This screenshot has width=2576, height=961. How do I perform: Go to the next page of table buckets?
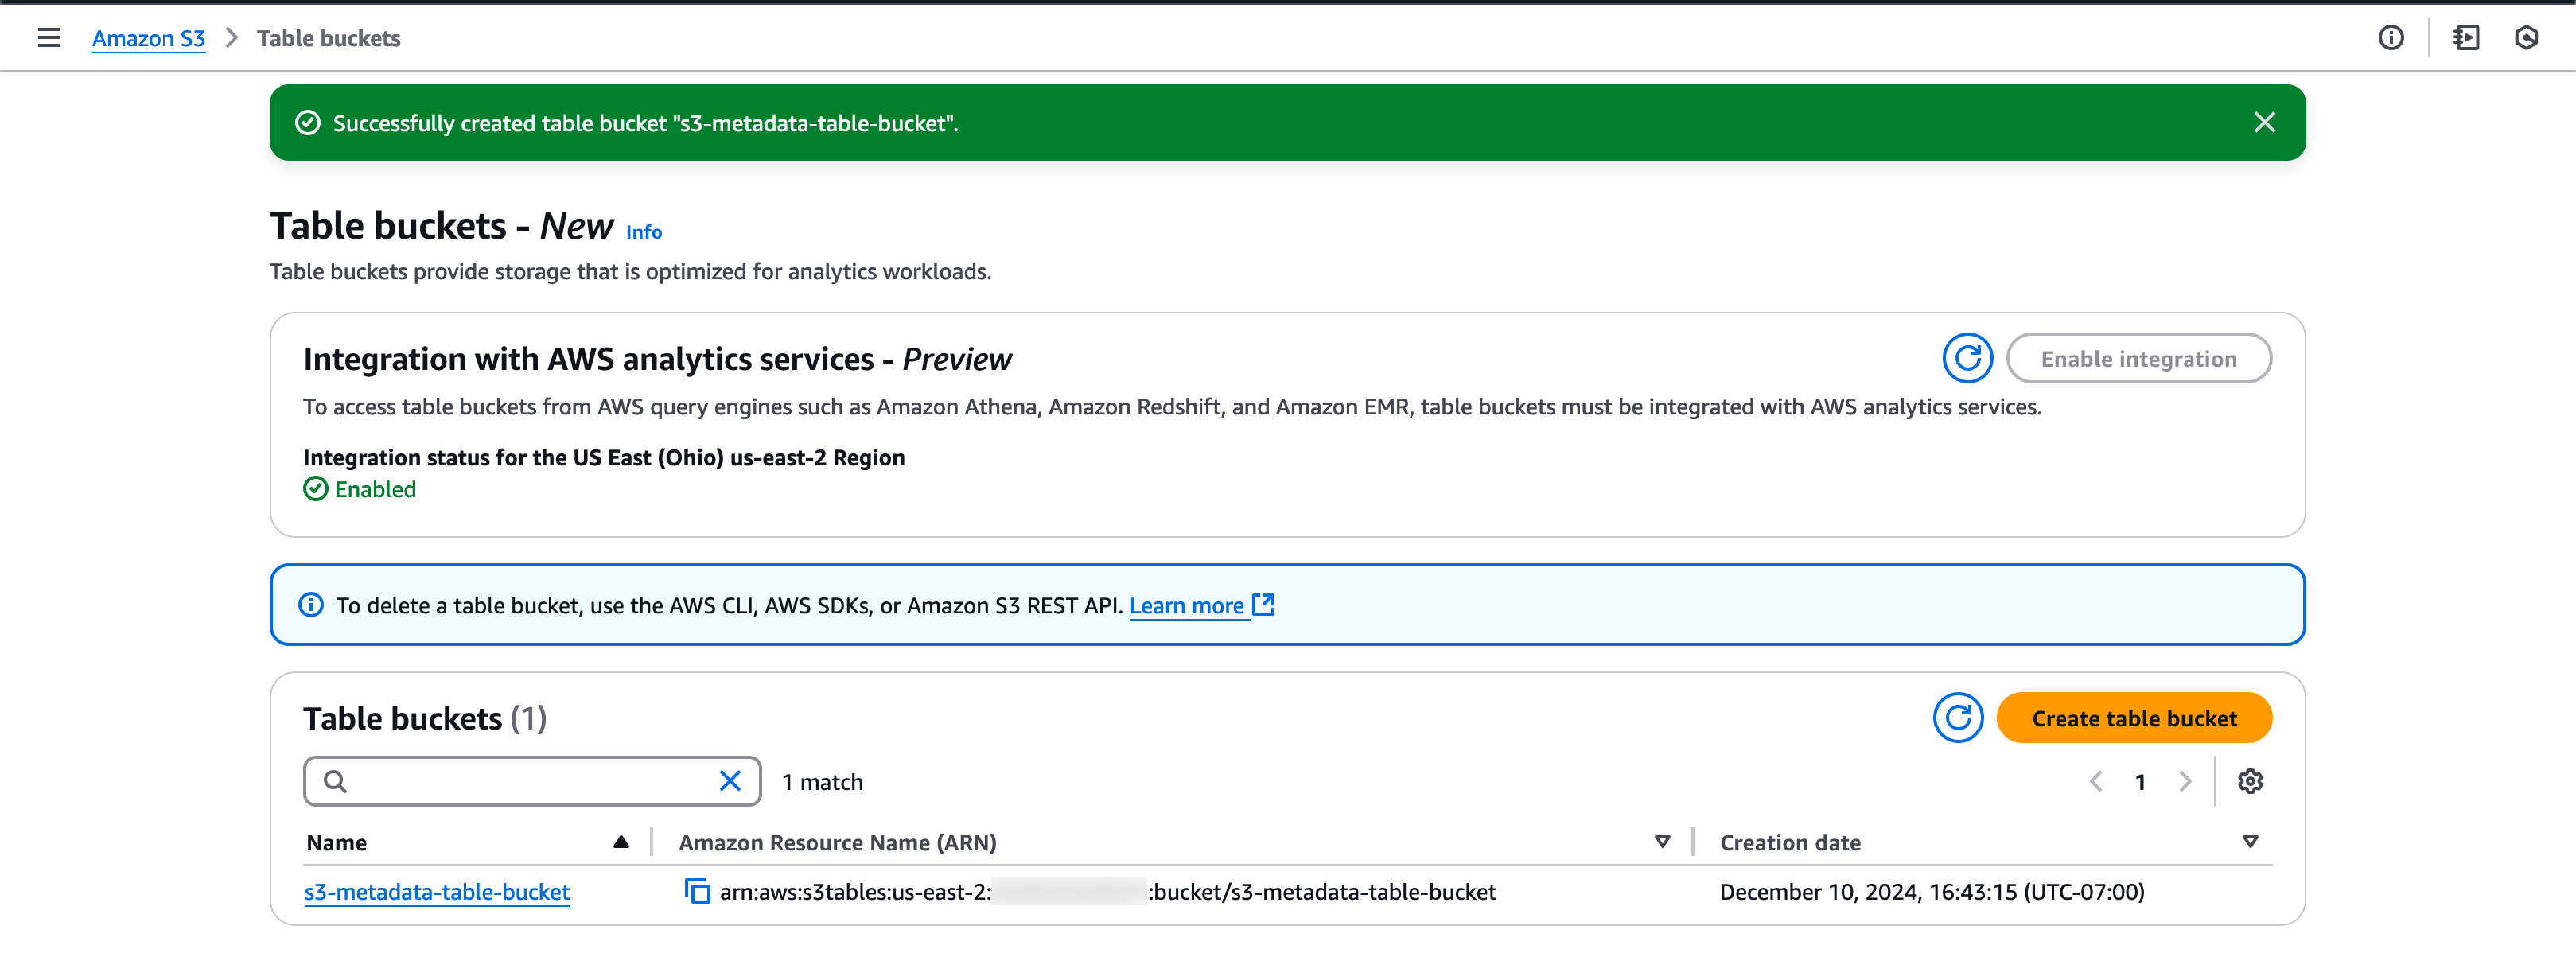tap(2185, 781)
